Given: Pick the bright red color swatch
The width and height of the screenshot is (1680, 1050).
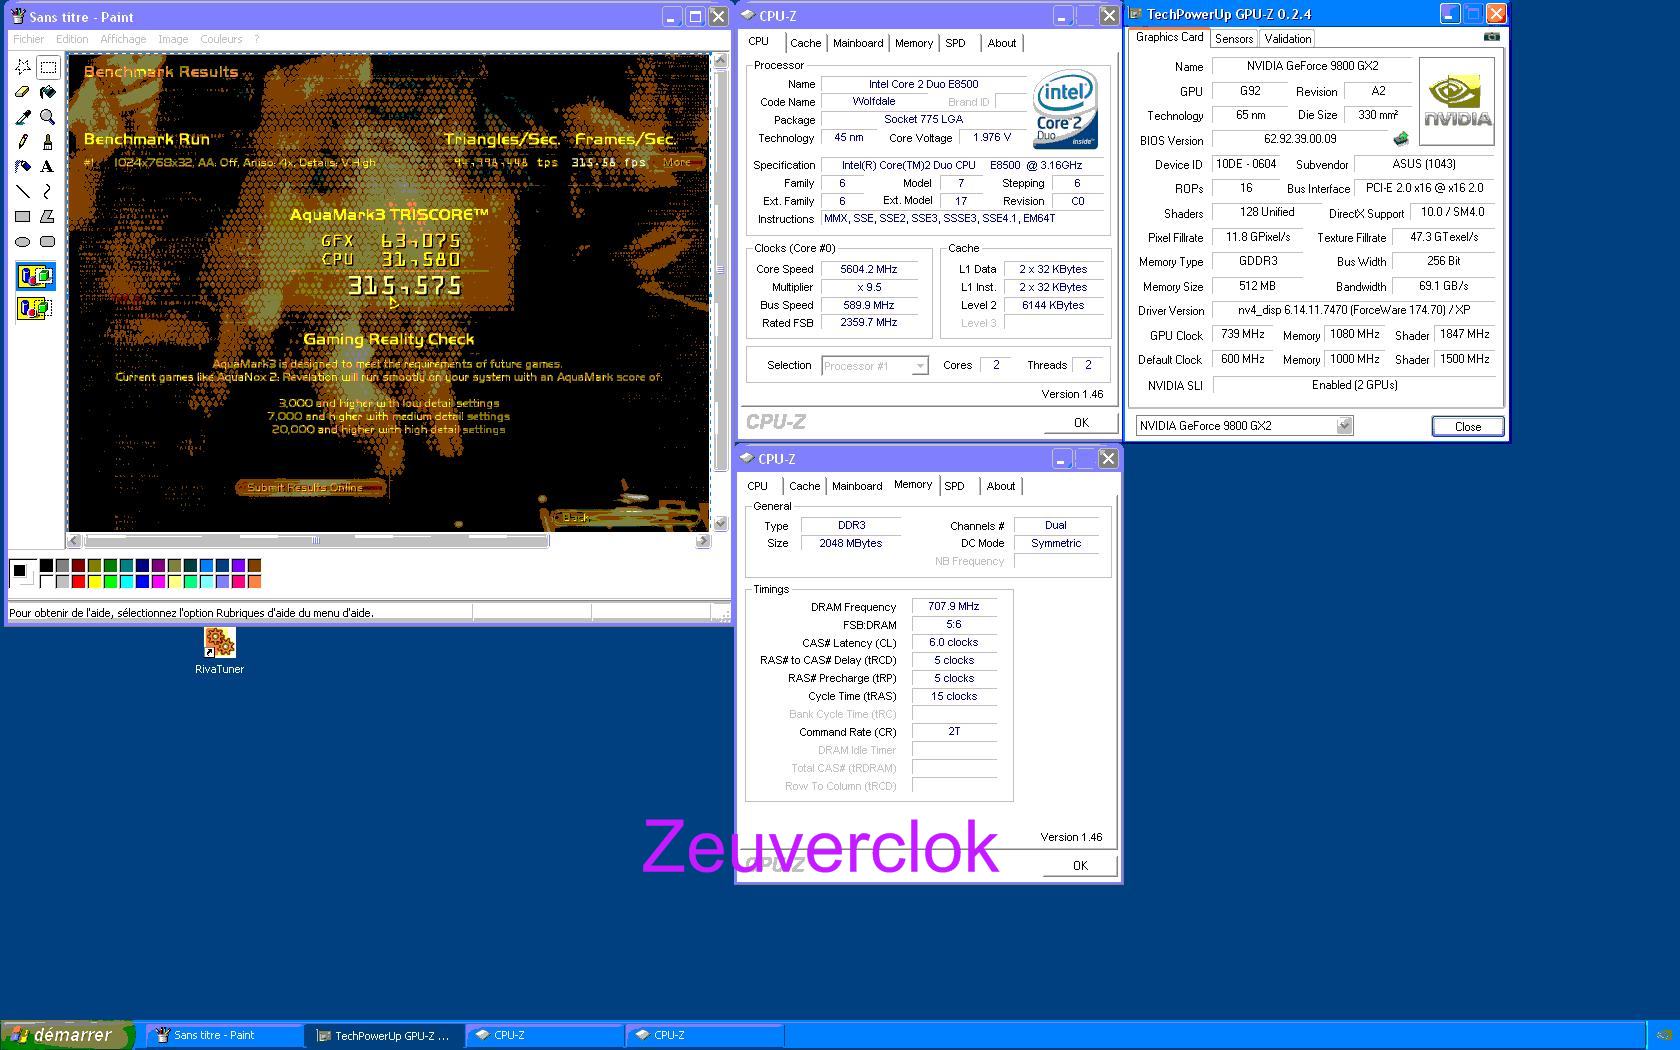Looking at the screenshot, I should [78, 582].
